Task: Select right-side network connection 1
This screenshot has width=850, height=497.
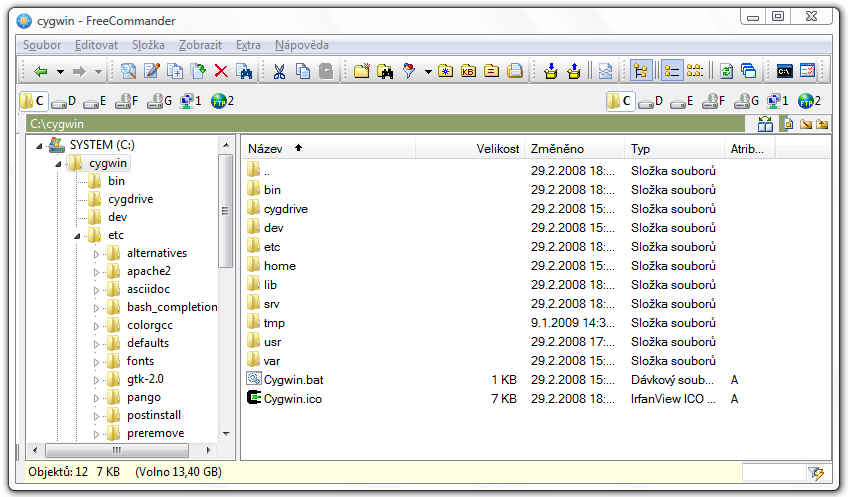Action: pos(777,101)
